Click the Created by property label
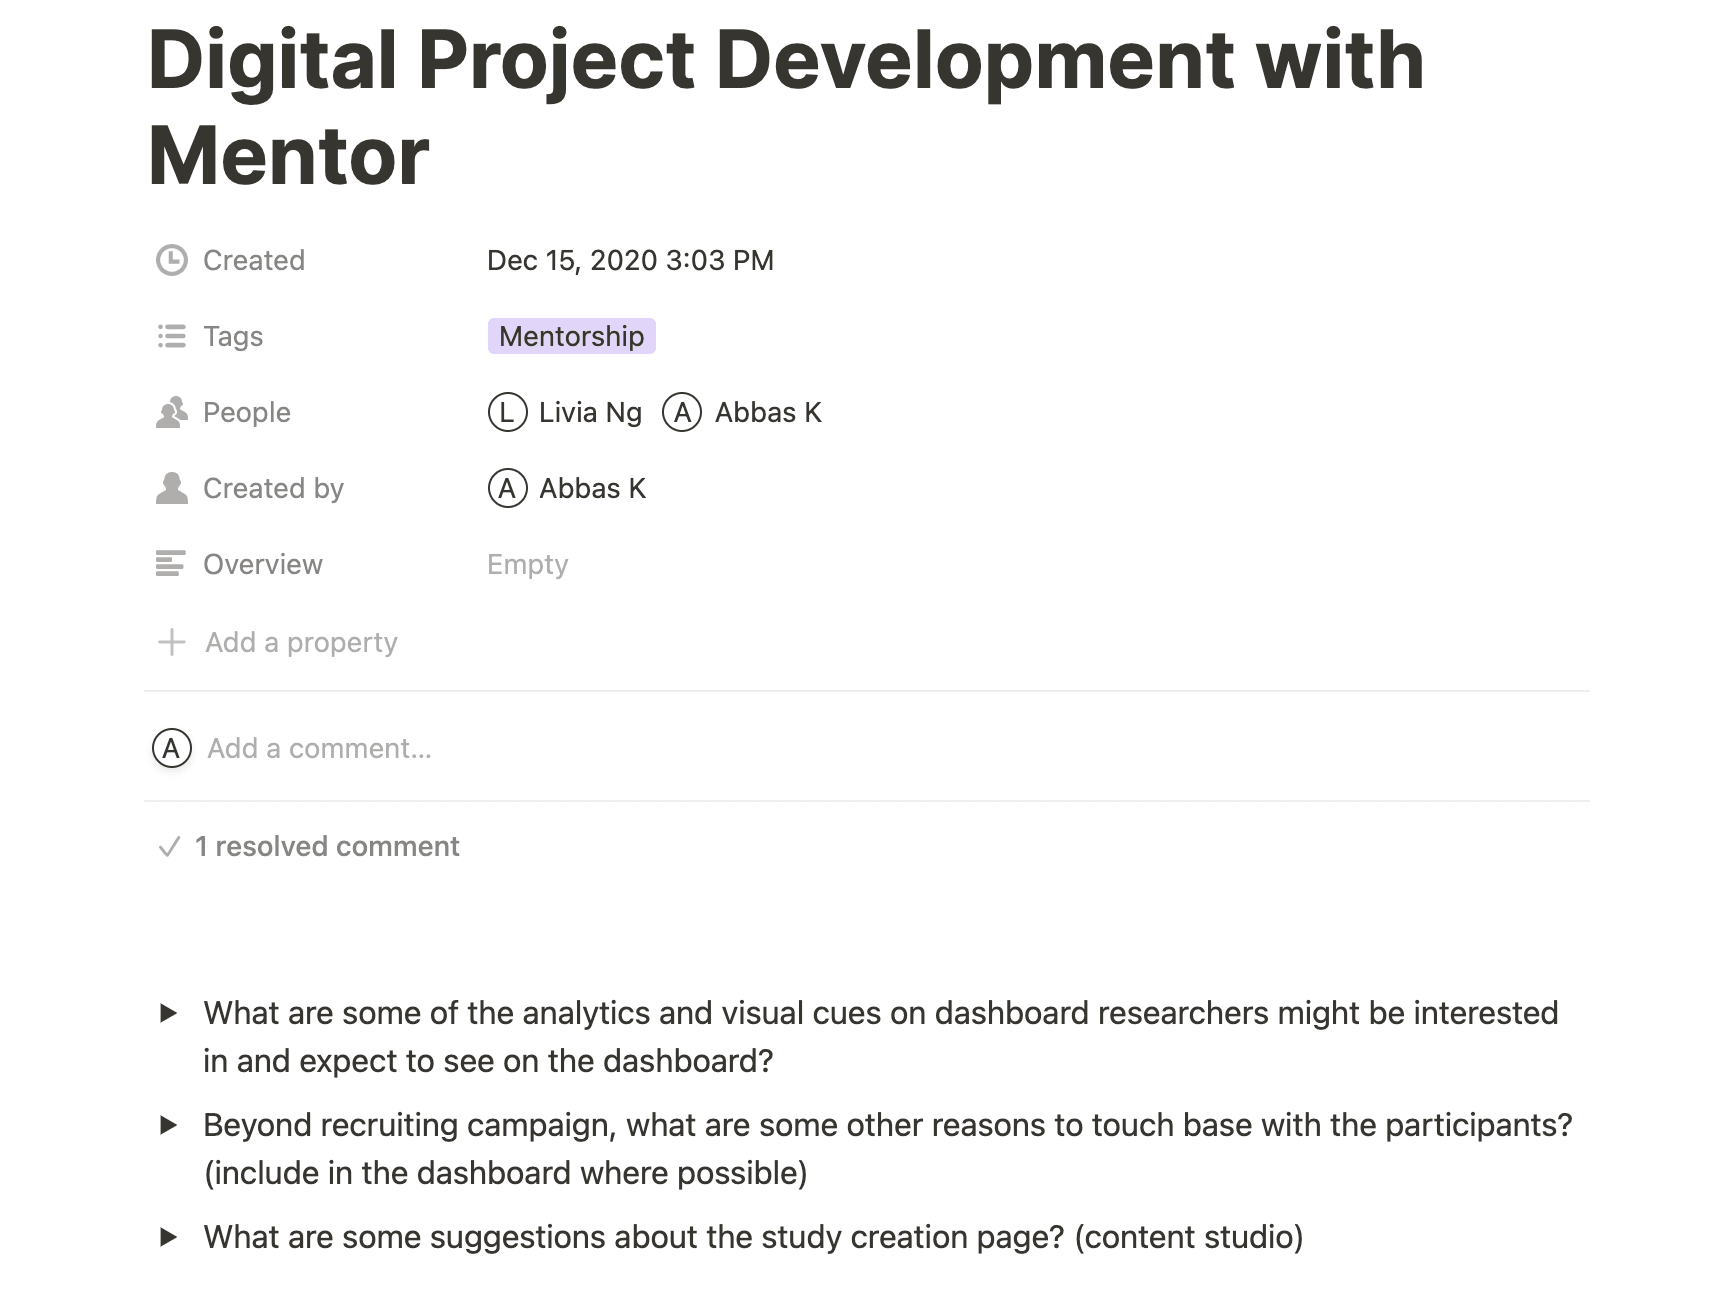This screenshot has height=1300, width=1722. click(x=273, y=488)
